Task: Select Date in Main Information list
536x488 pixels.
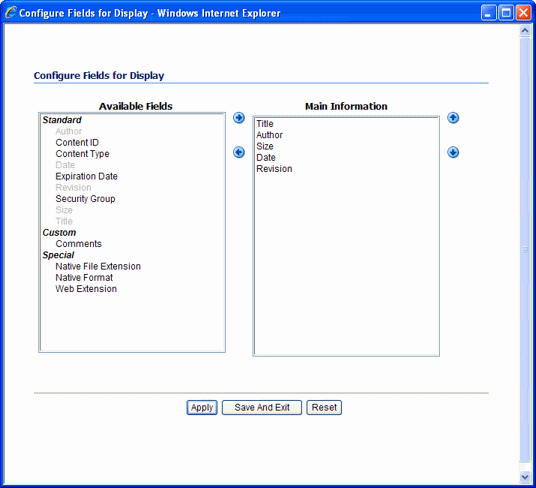Action: coord(266,158)
